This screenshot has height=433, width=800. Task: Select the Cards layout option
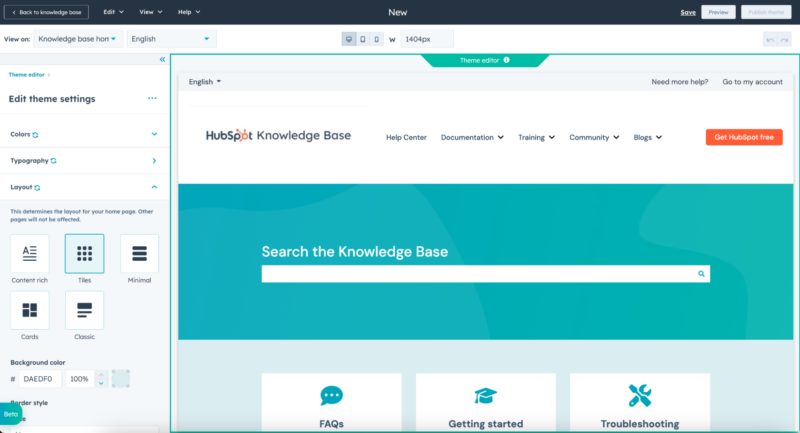pyautogui.click(x=30, y=310)
